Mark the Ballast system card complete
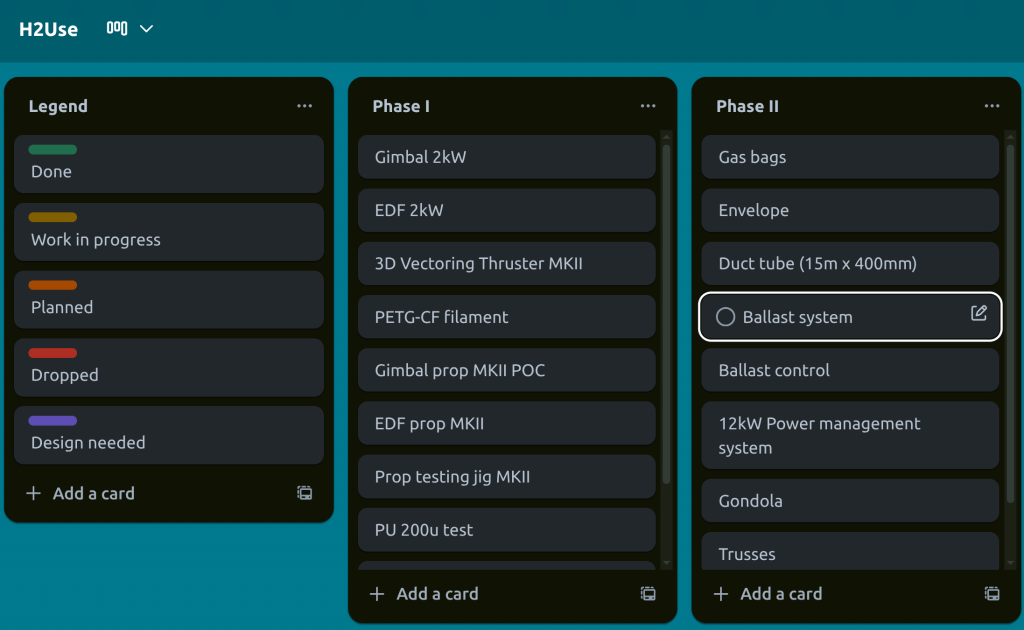 pos(726,317)
